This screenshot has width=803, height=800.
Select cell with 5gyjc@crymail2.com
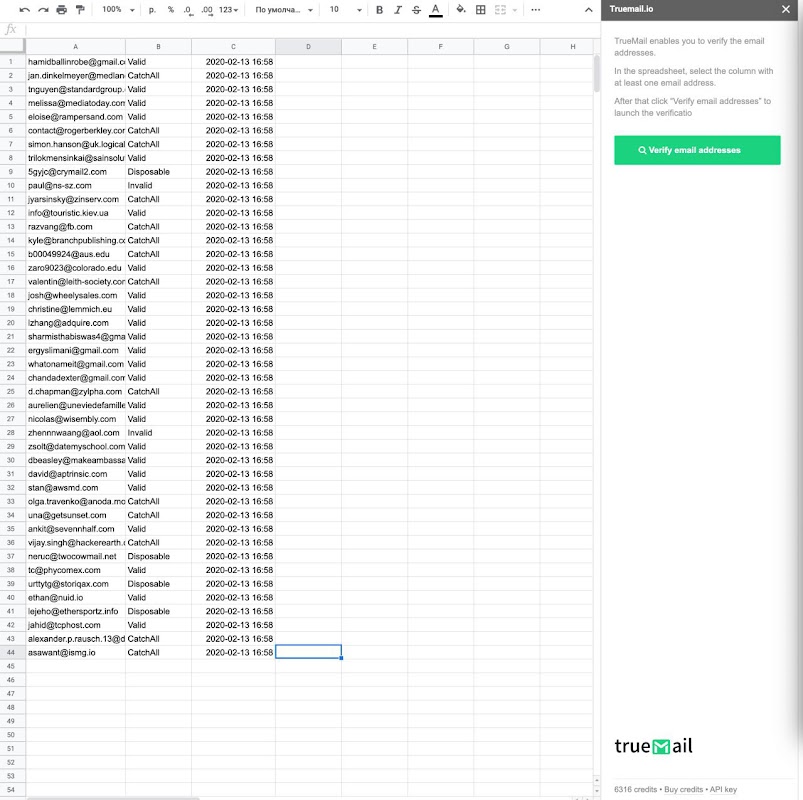pos(75,172)
